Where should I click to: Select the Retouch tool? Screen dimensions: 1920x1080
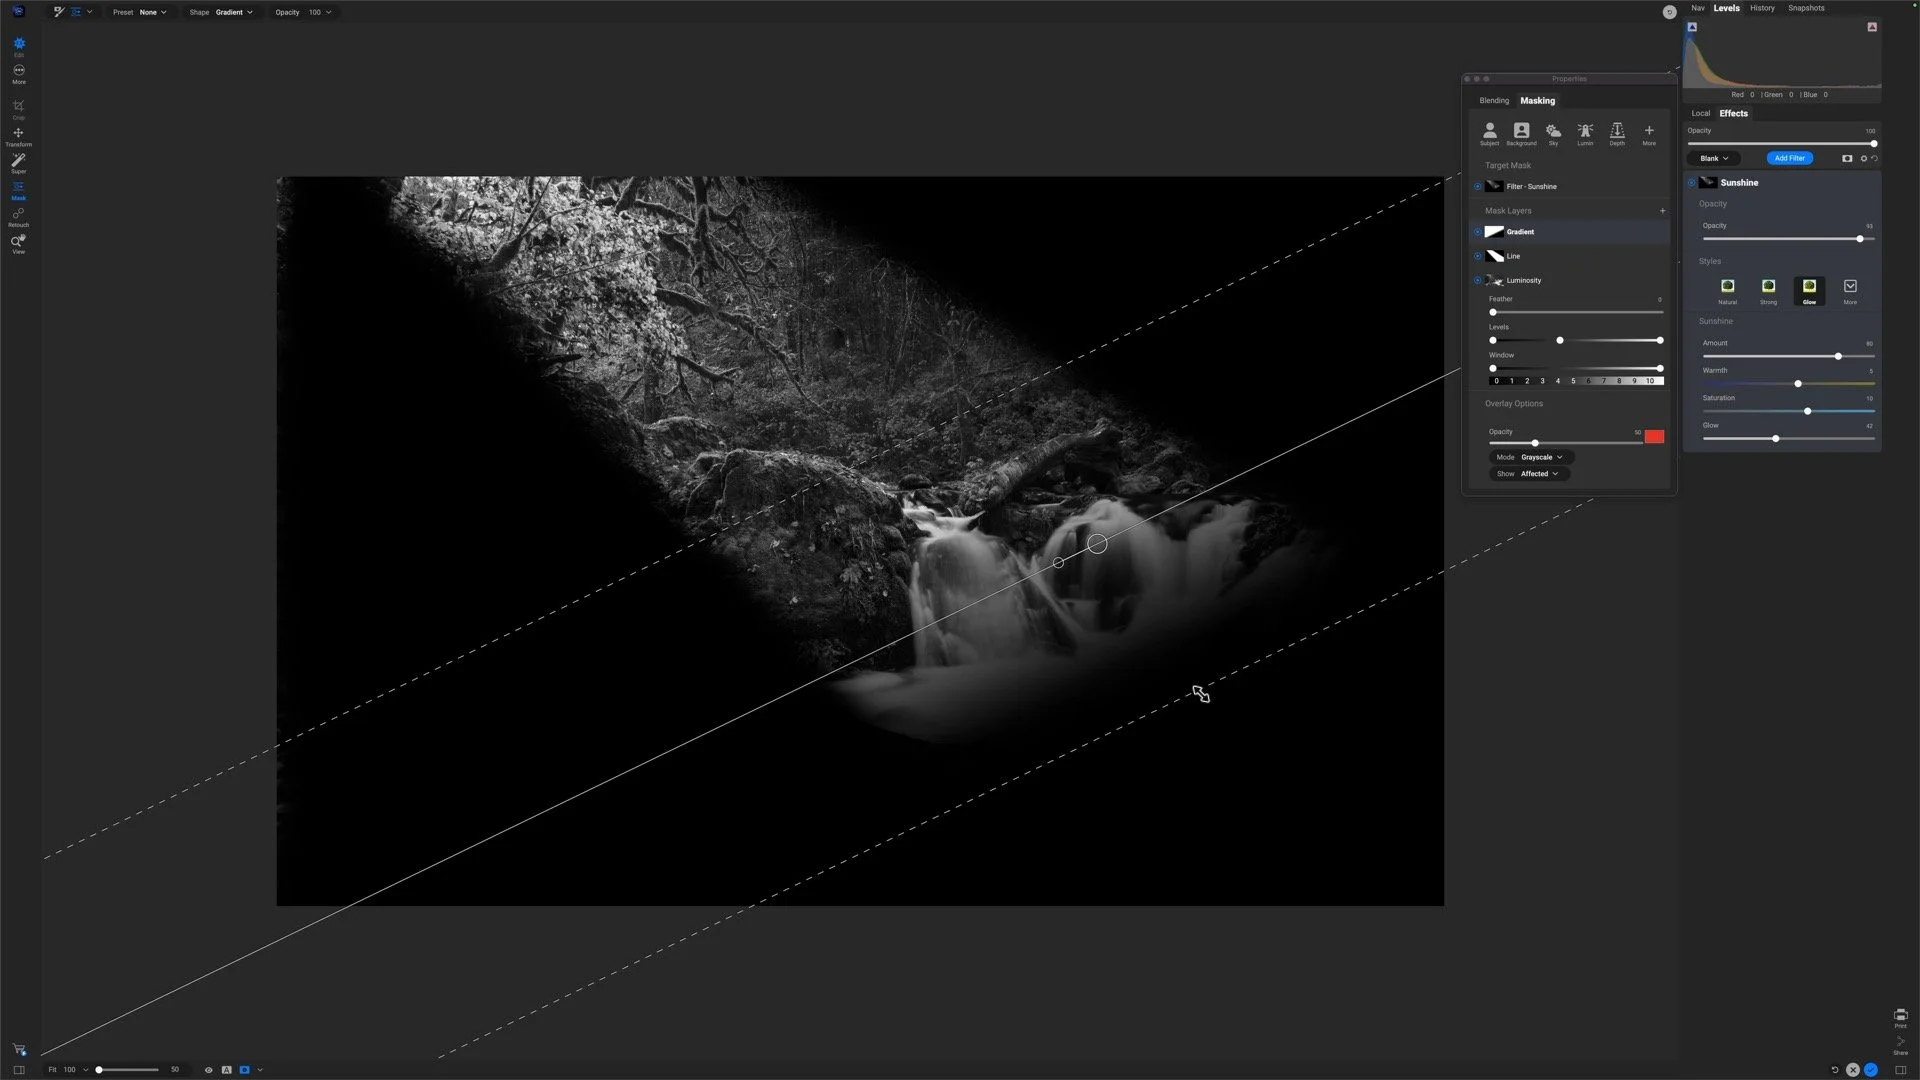point(18,217)
